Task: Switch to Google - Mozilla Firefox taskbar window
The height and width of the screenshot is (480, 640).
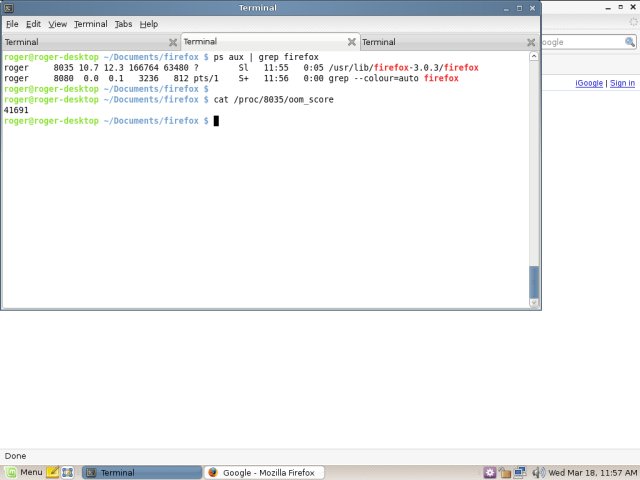Action: 262,472
